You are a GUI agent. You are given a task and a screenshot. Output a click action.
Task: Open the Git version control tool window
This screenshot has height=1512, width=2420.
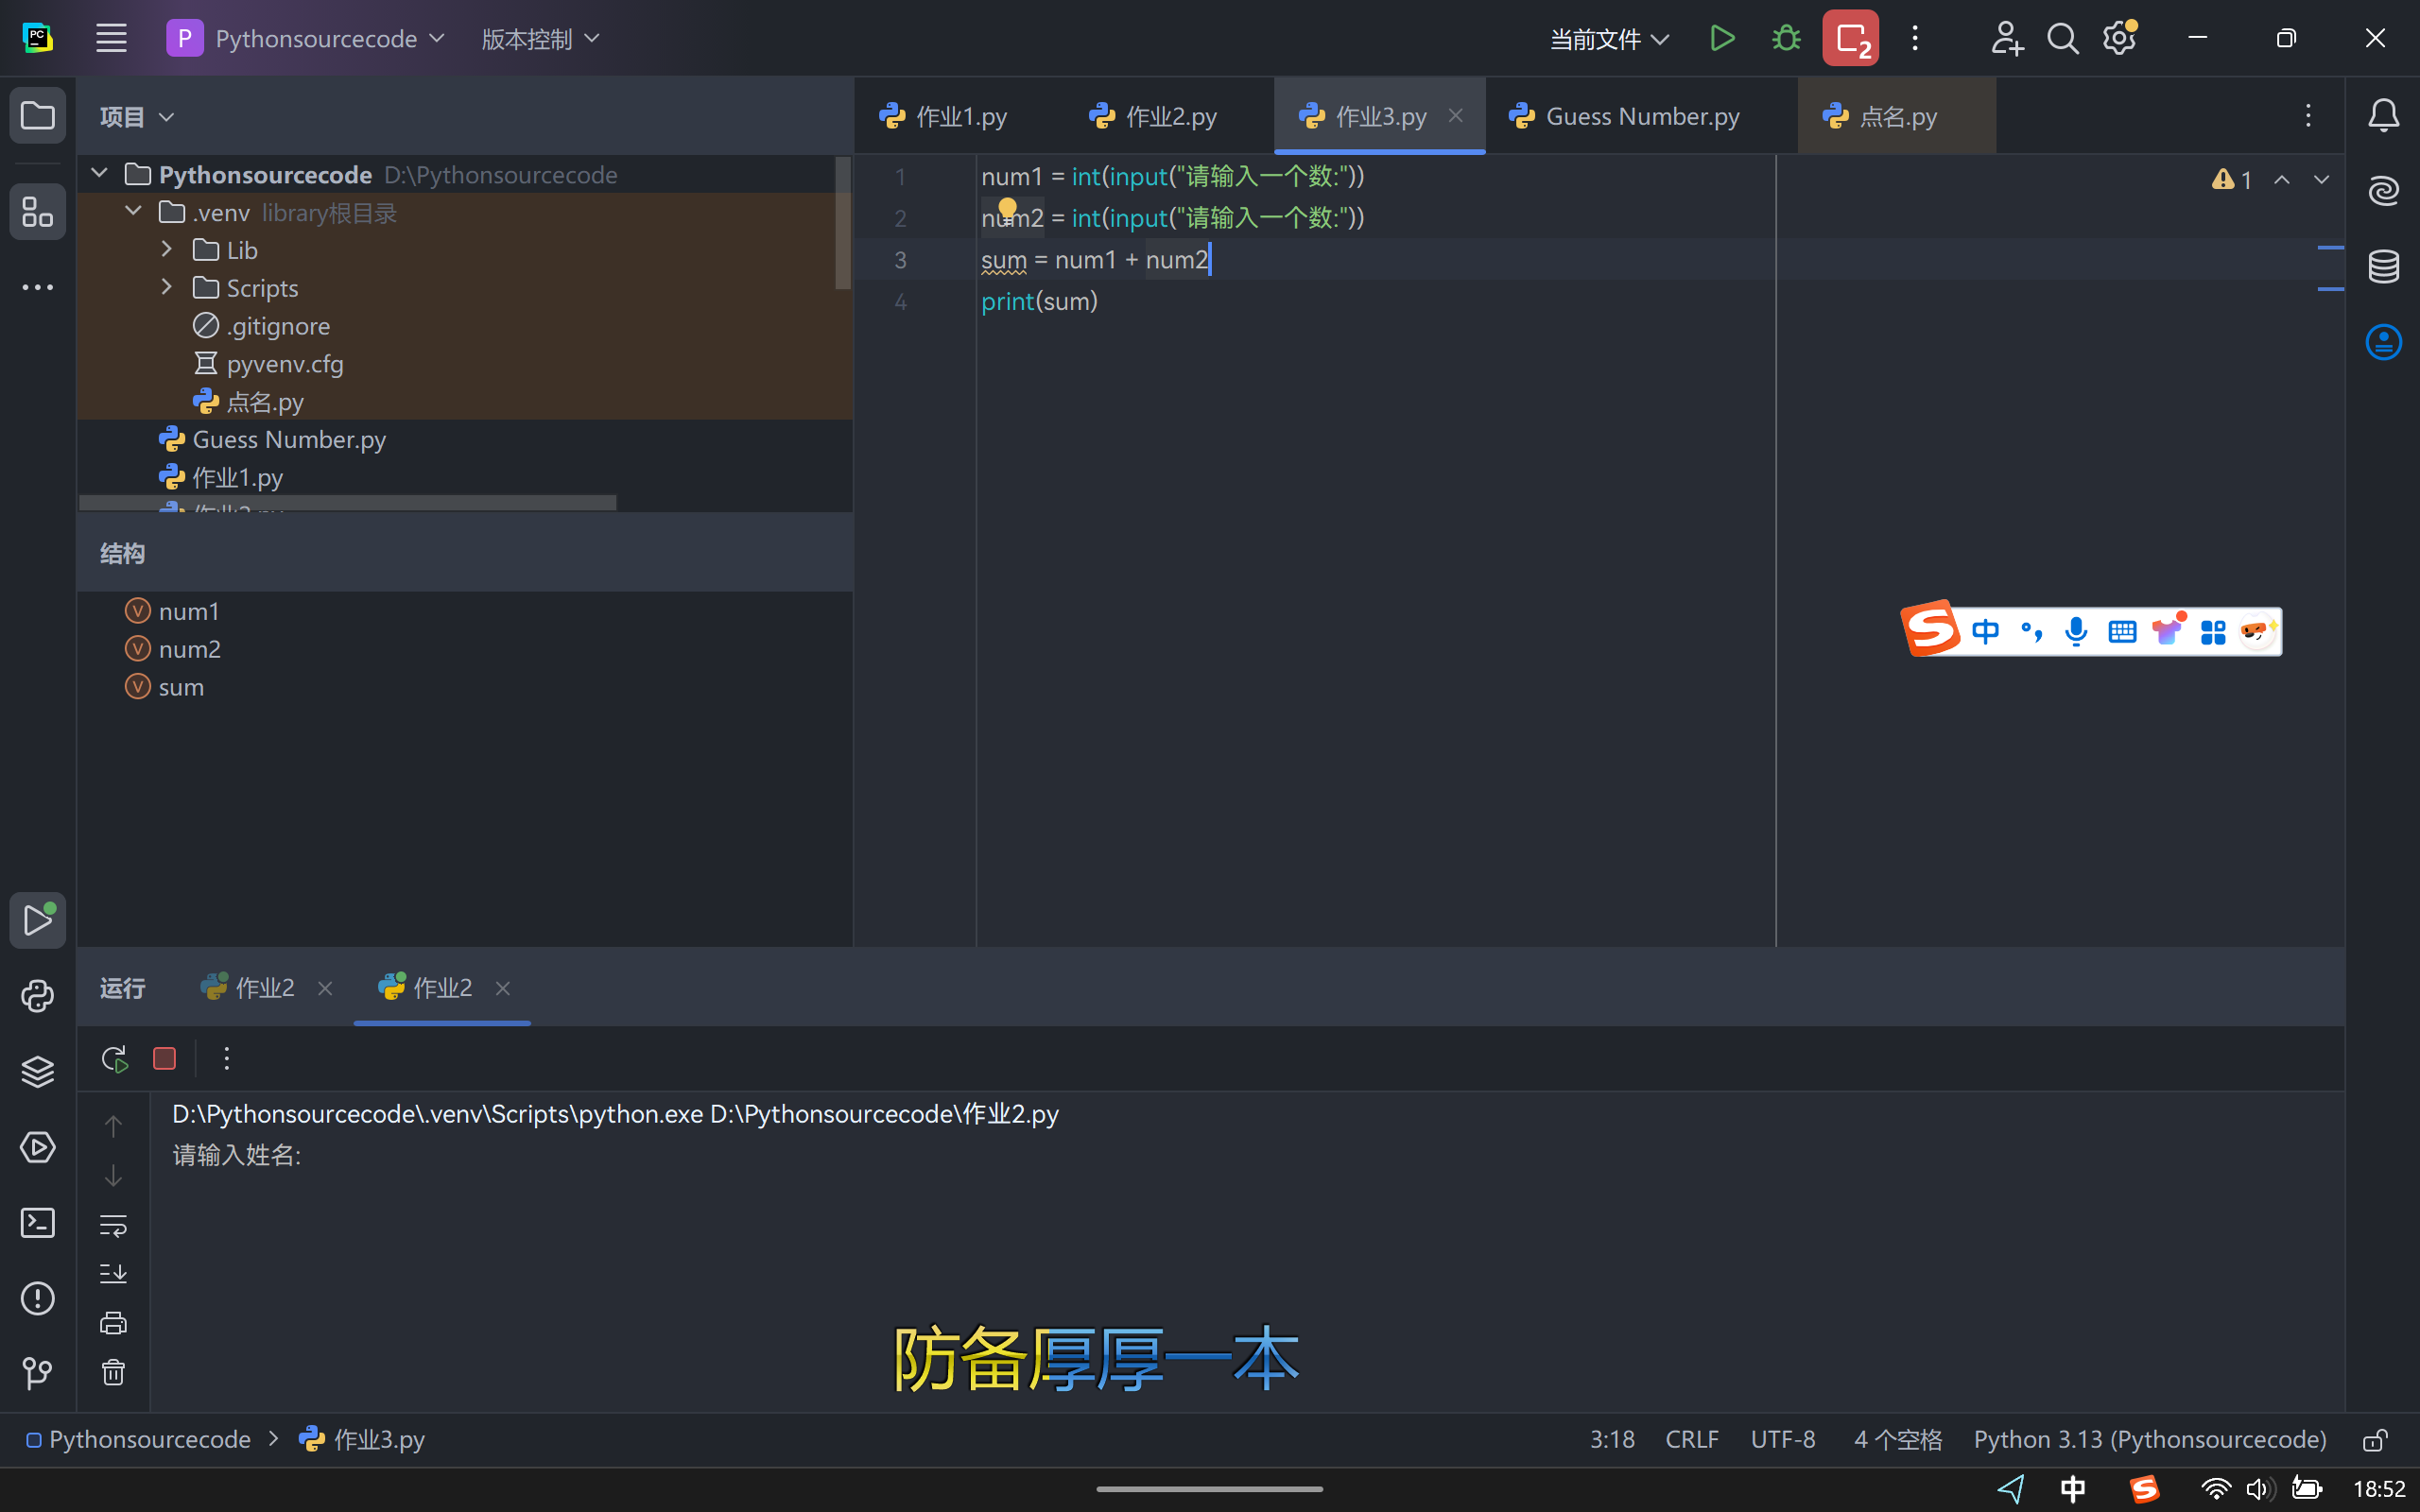coord(37,1373)
